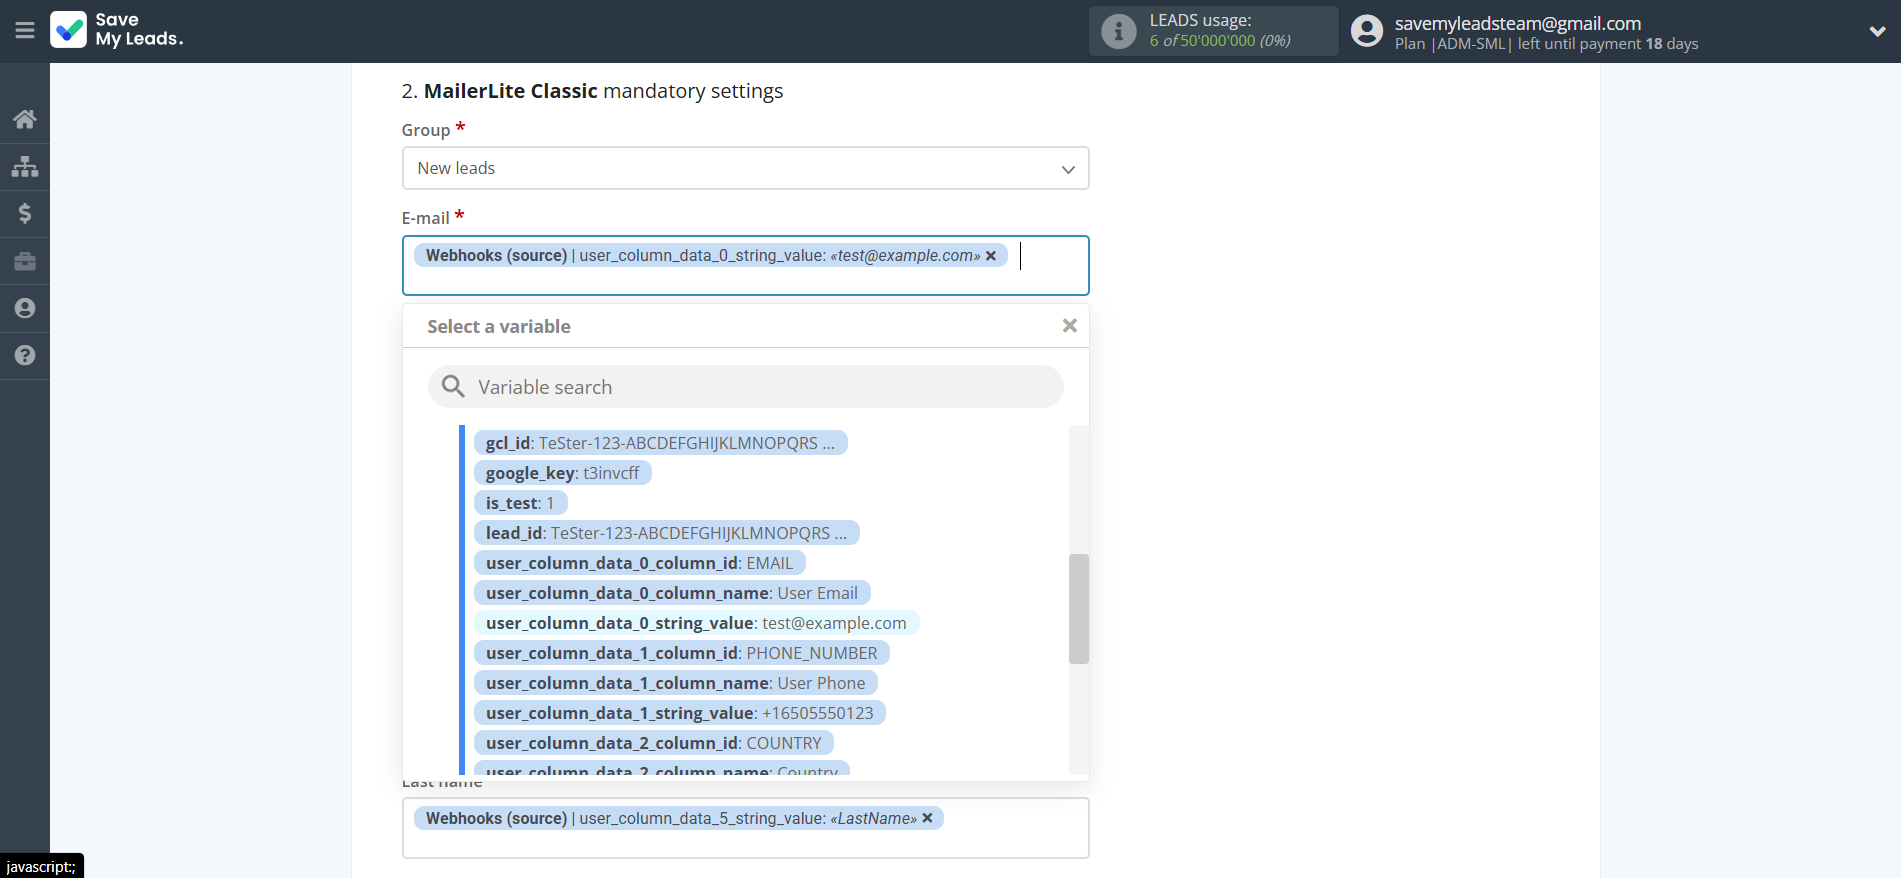Open the Group dropdown with New leads
This screenshot has width=1901, height=878.
click(745, 168)
